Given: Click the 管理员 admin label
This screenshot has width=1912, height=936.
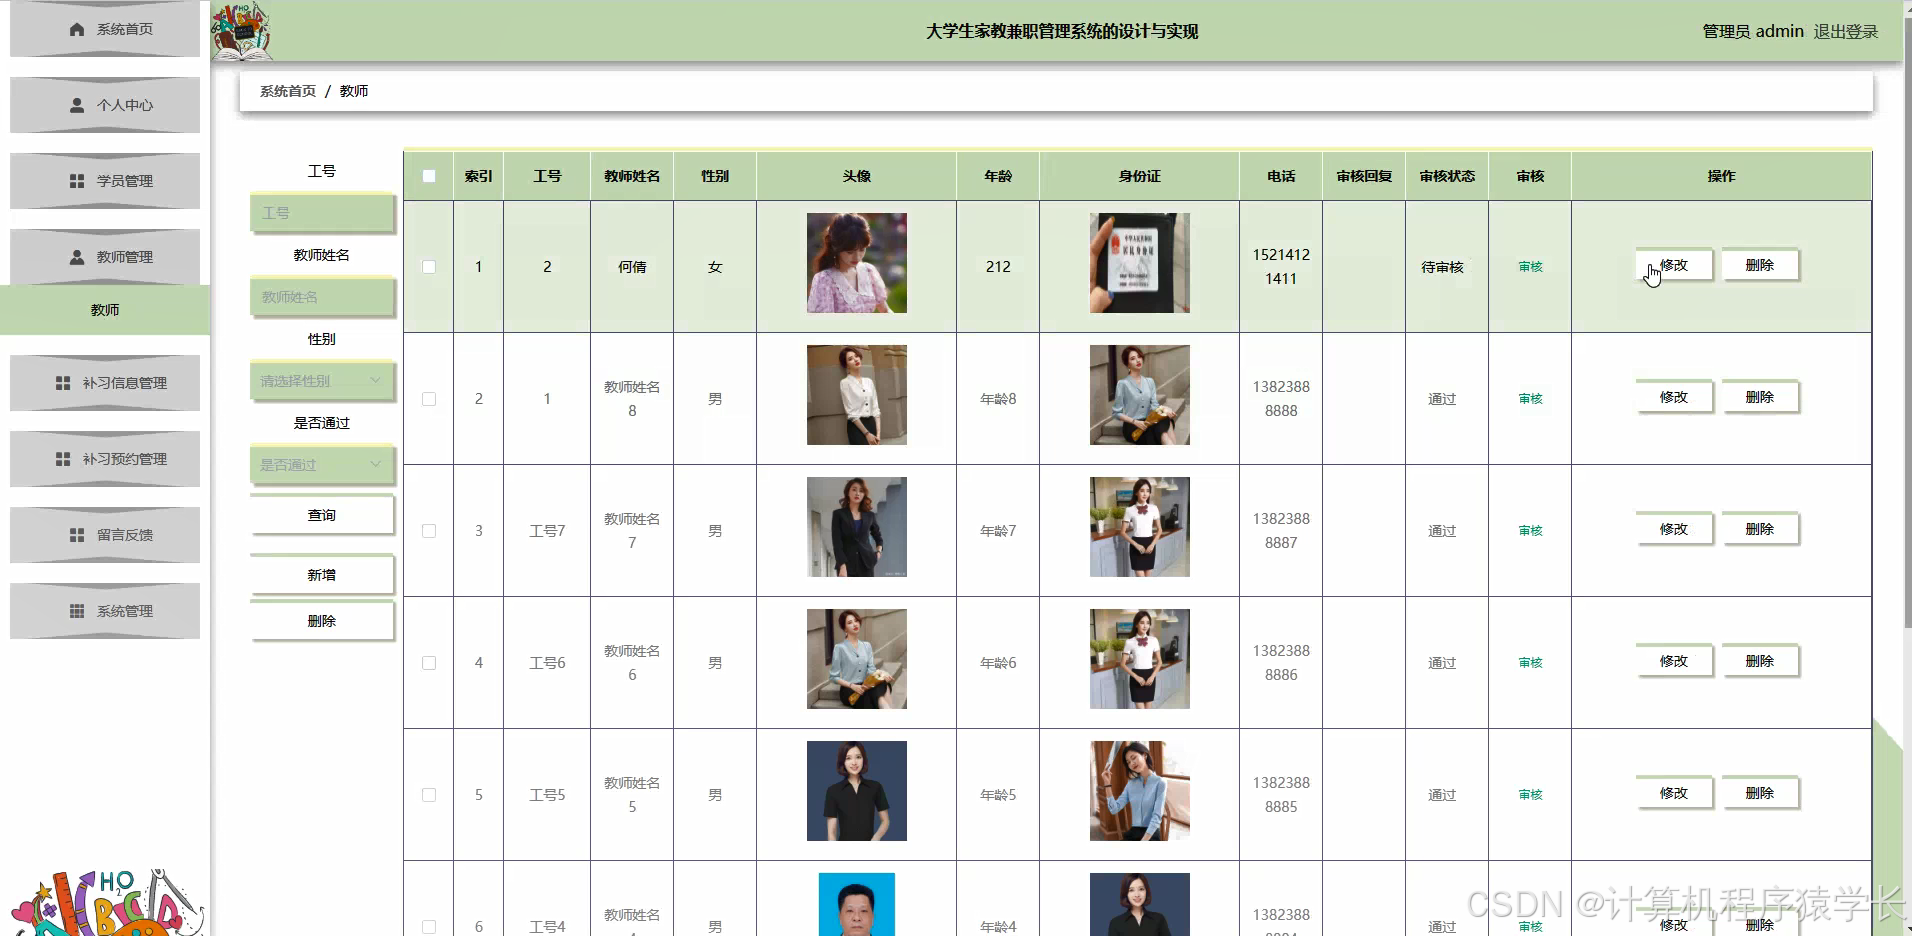Looking at the screenshot, I should point(1753,31).
